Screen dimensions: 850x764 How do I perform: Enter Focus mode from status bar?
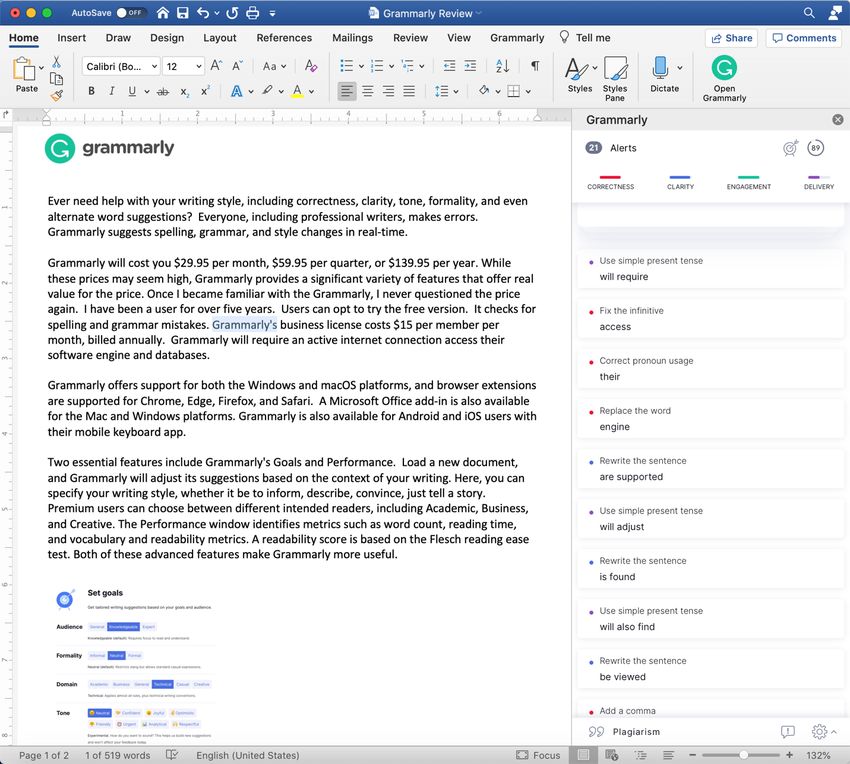538,755
